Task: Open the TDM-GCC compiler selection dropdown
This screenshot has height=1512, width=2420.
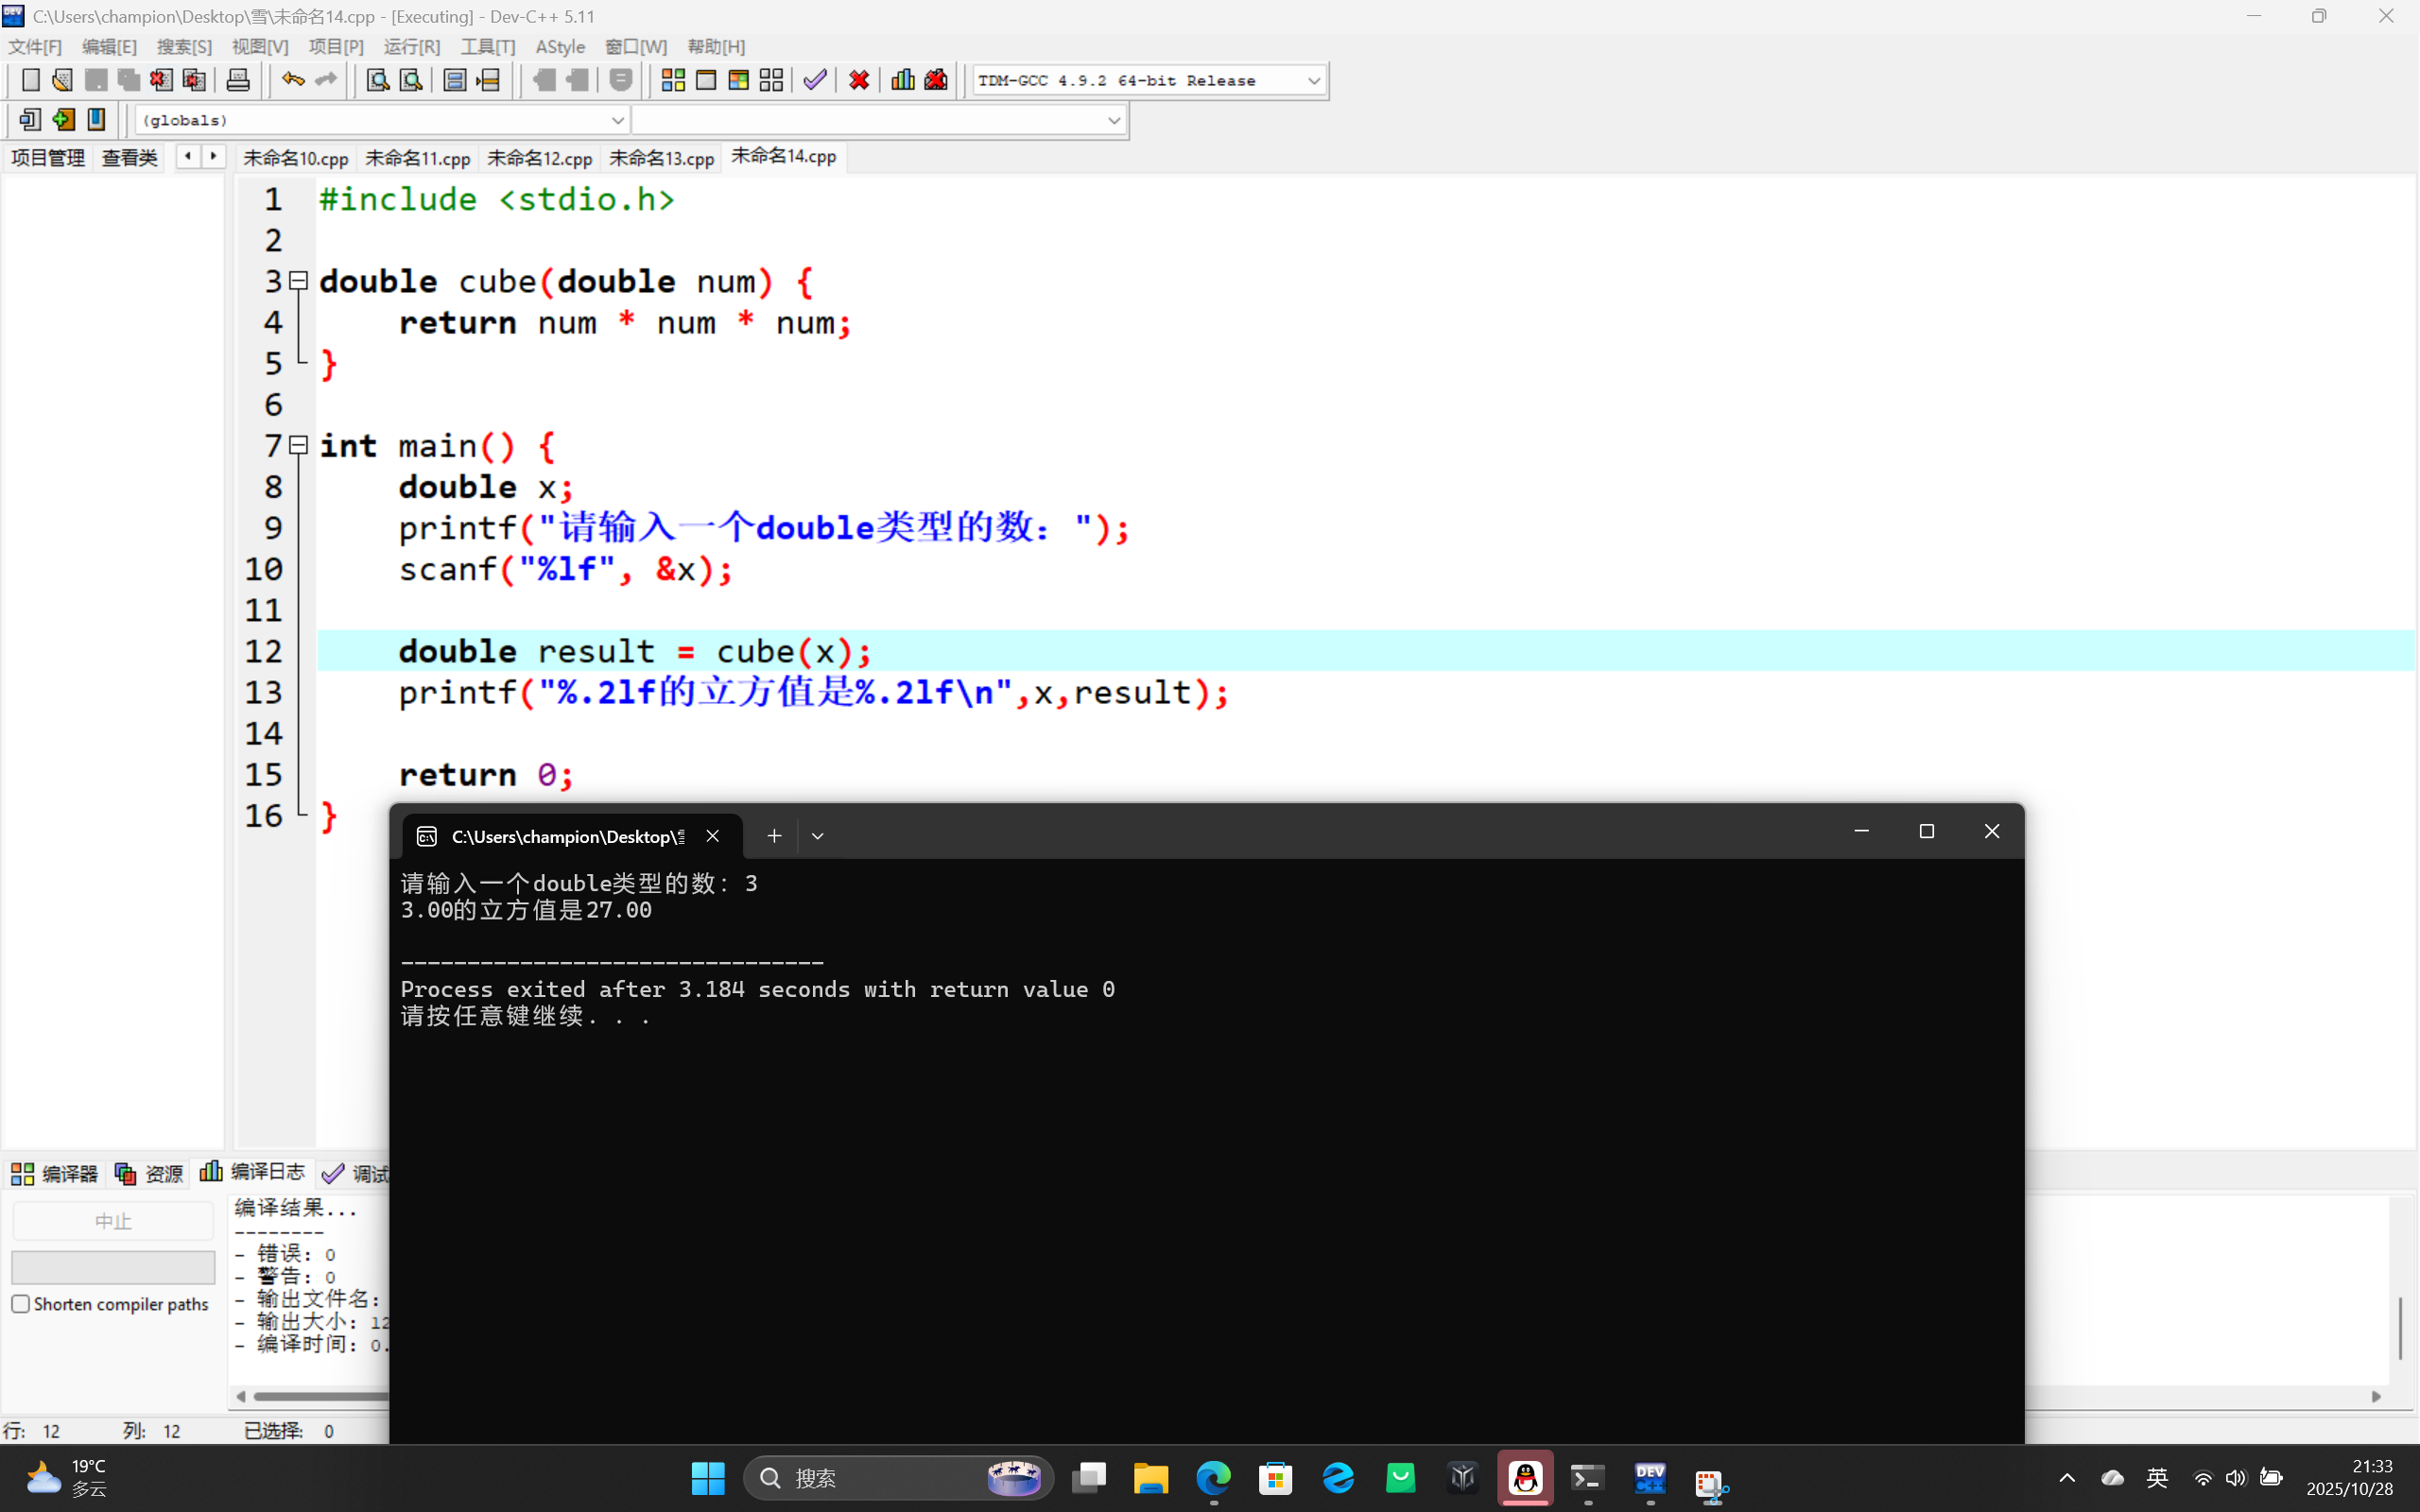Action: pos(1313,81)
